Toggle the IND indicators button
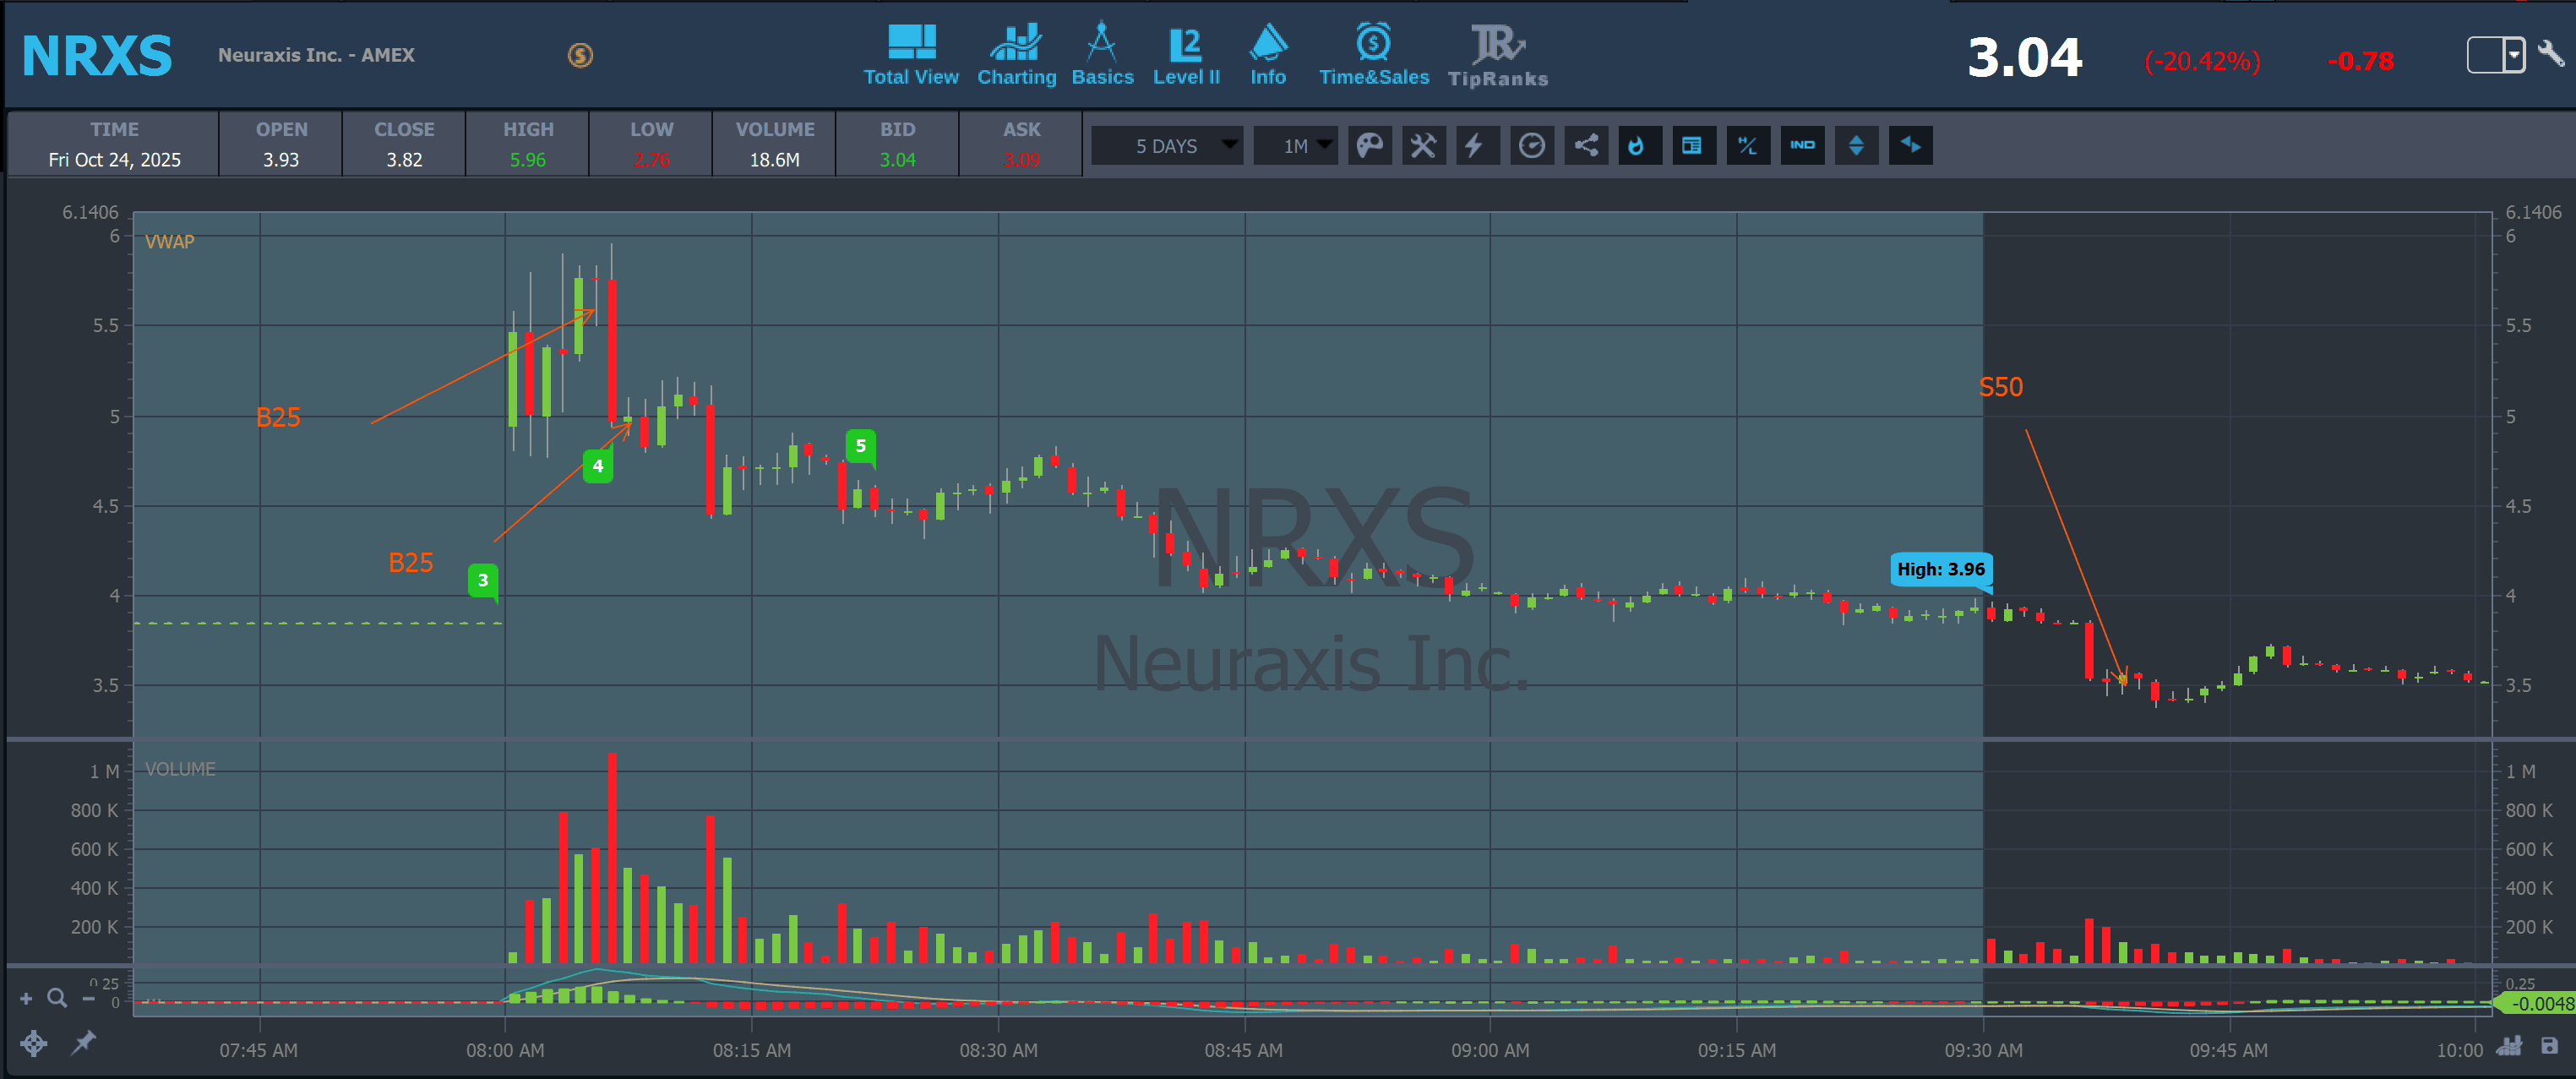The height and width of the screenshot is (1079, 2576). point(1802,146)
